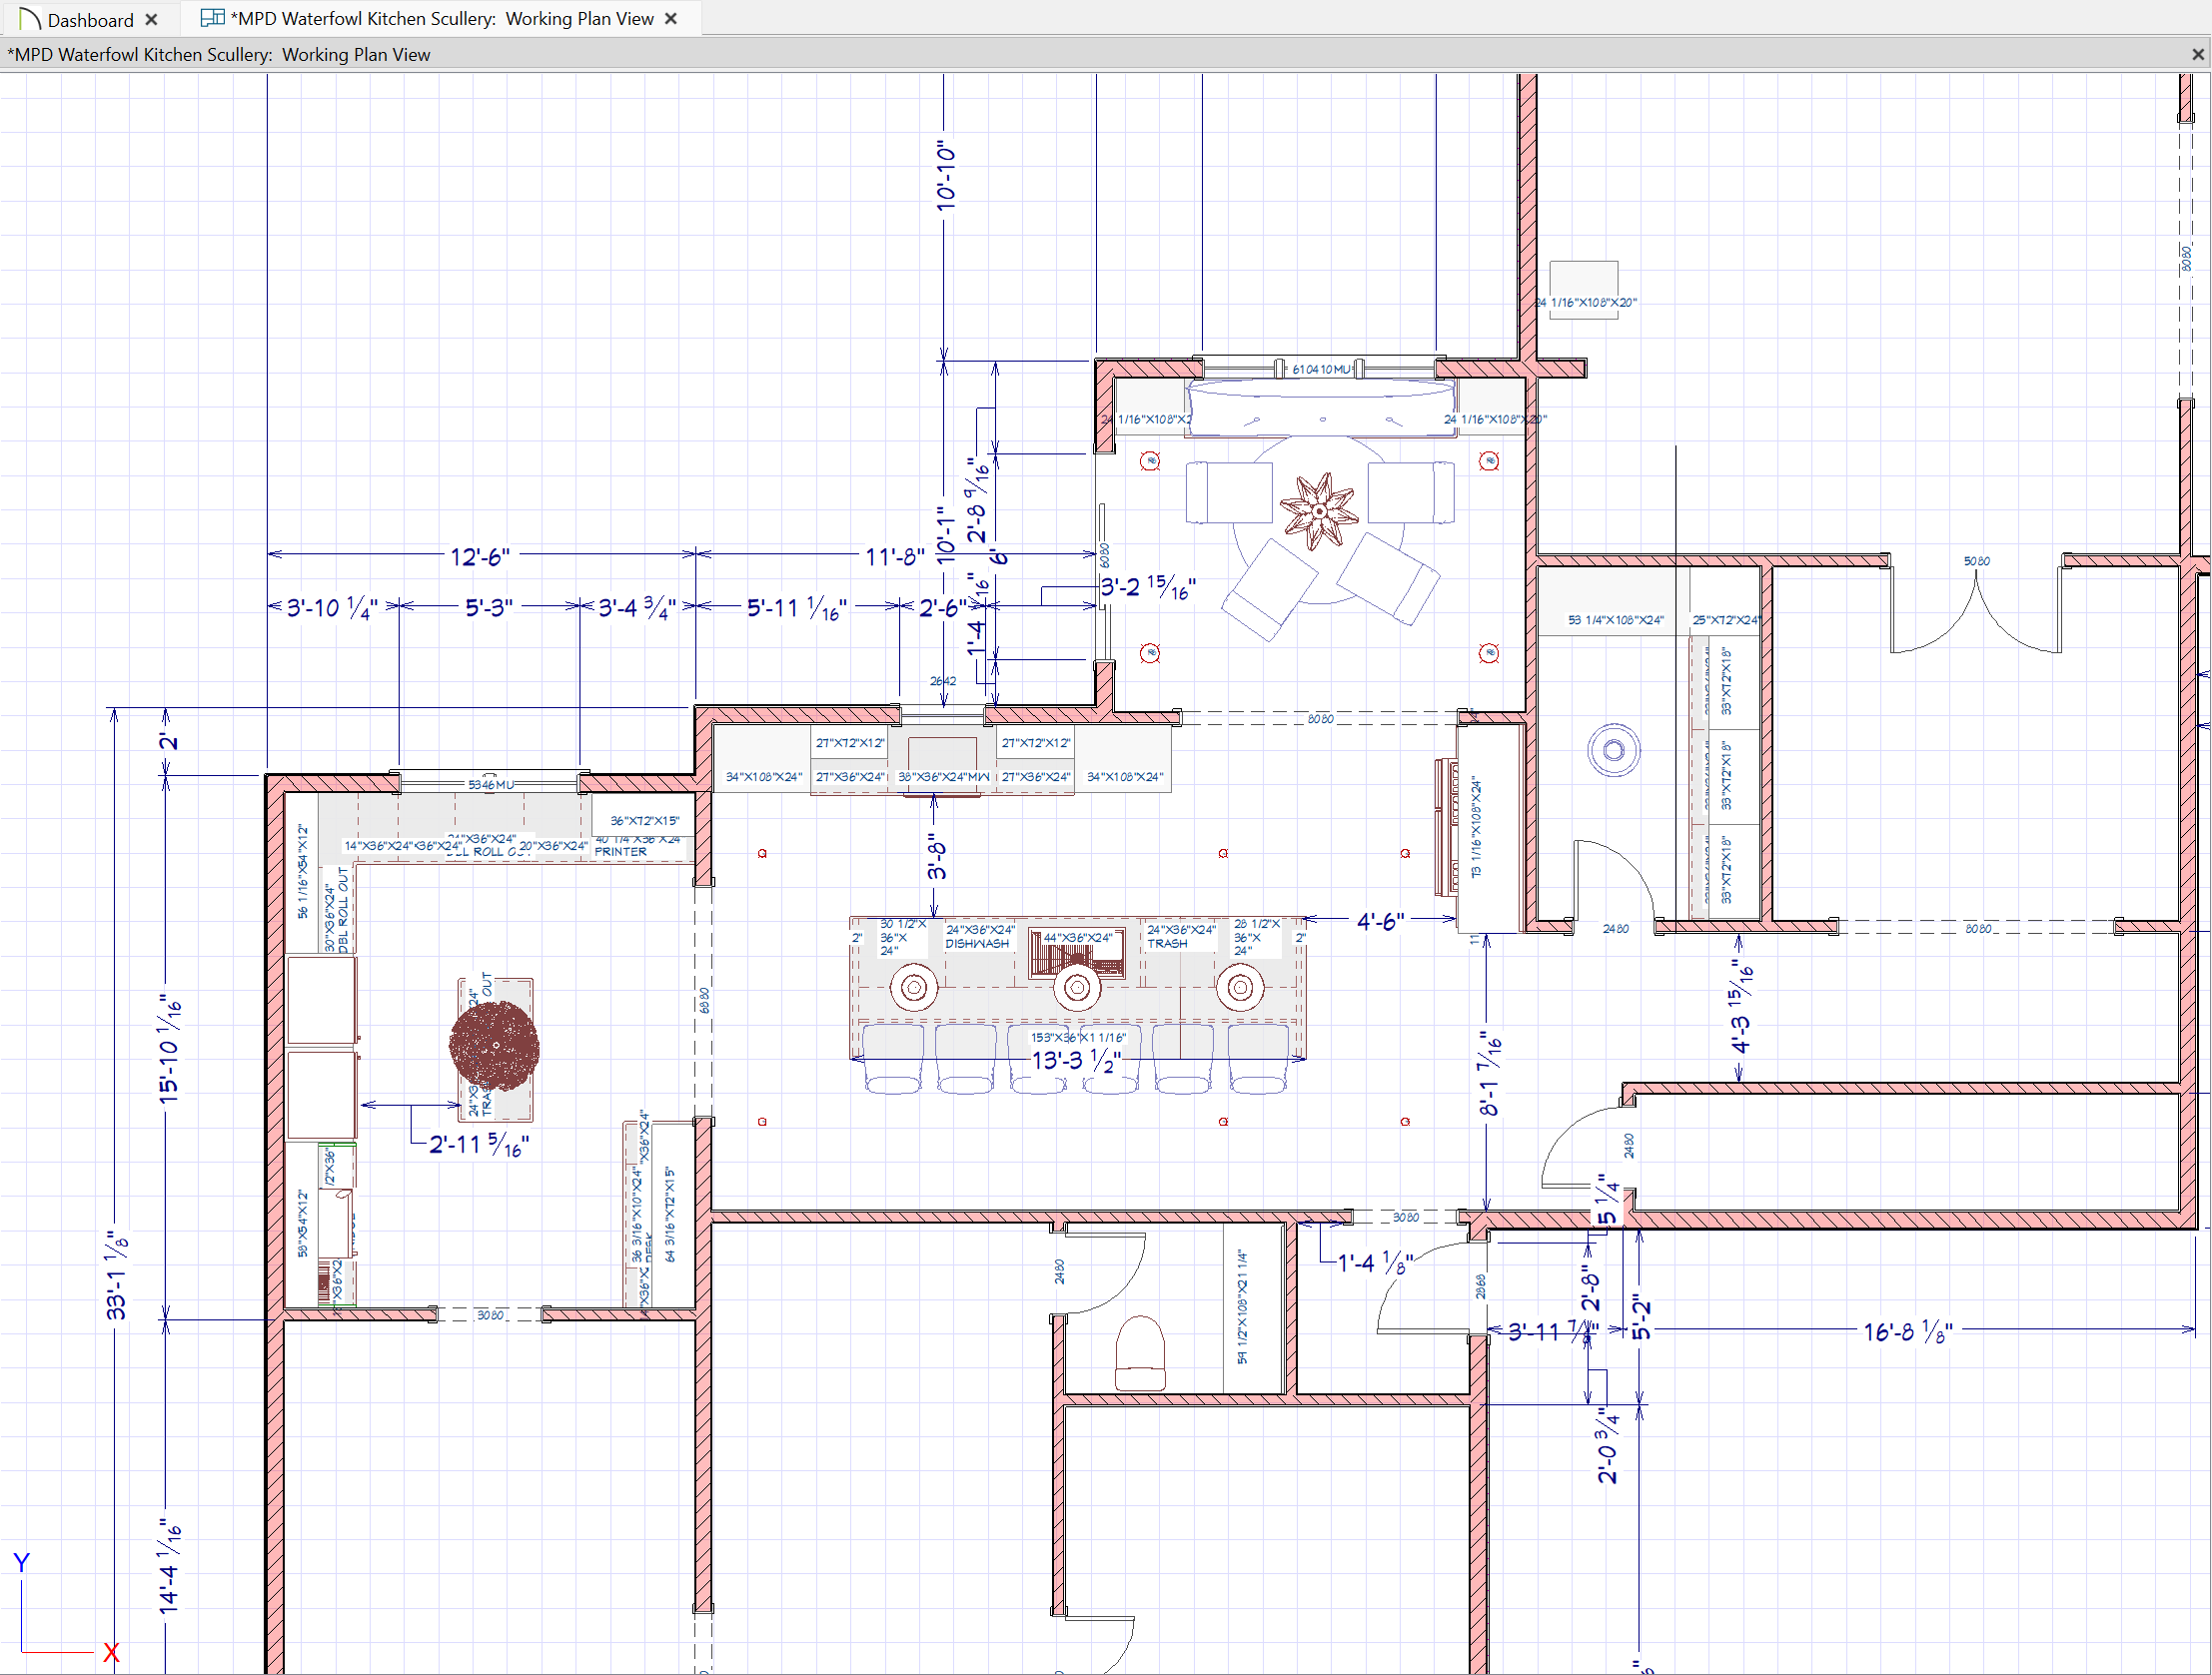The image size is (2212, 1675).
Task: Select the star-shaped plant symbol in the sunroom
Action: 1319,510
